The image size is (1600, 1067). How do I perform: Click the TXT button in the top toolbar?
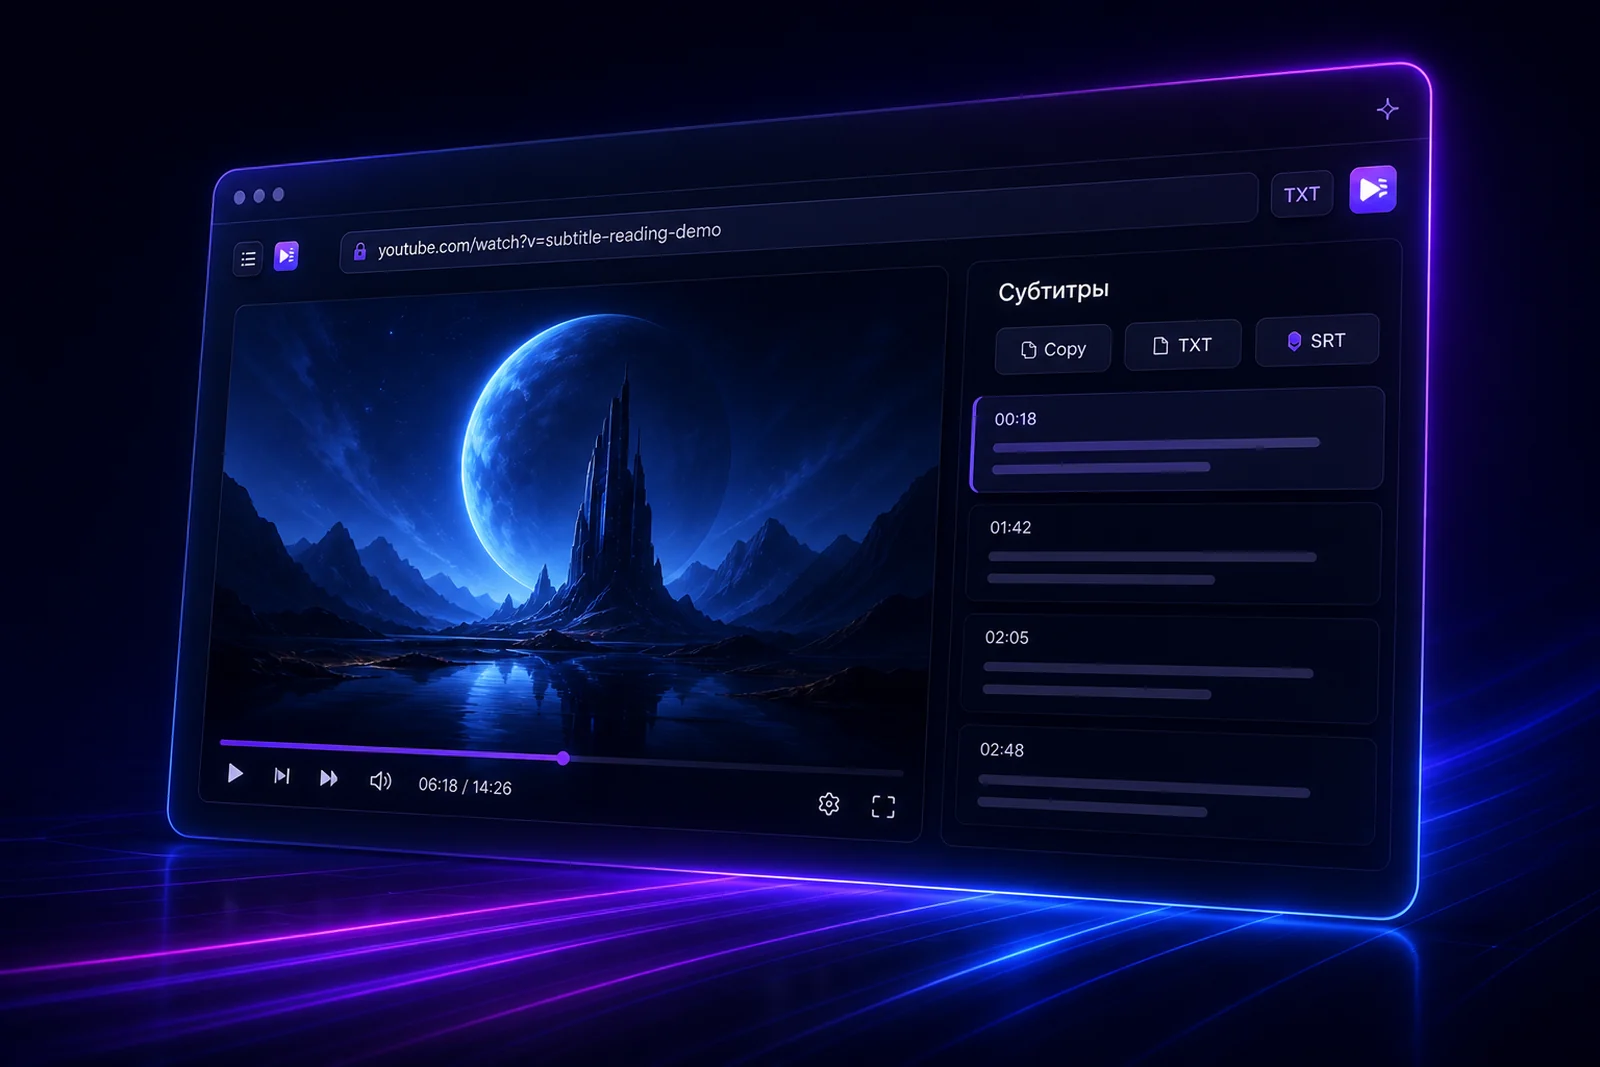click(1302, 194)
